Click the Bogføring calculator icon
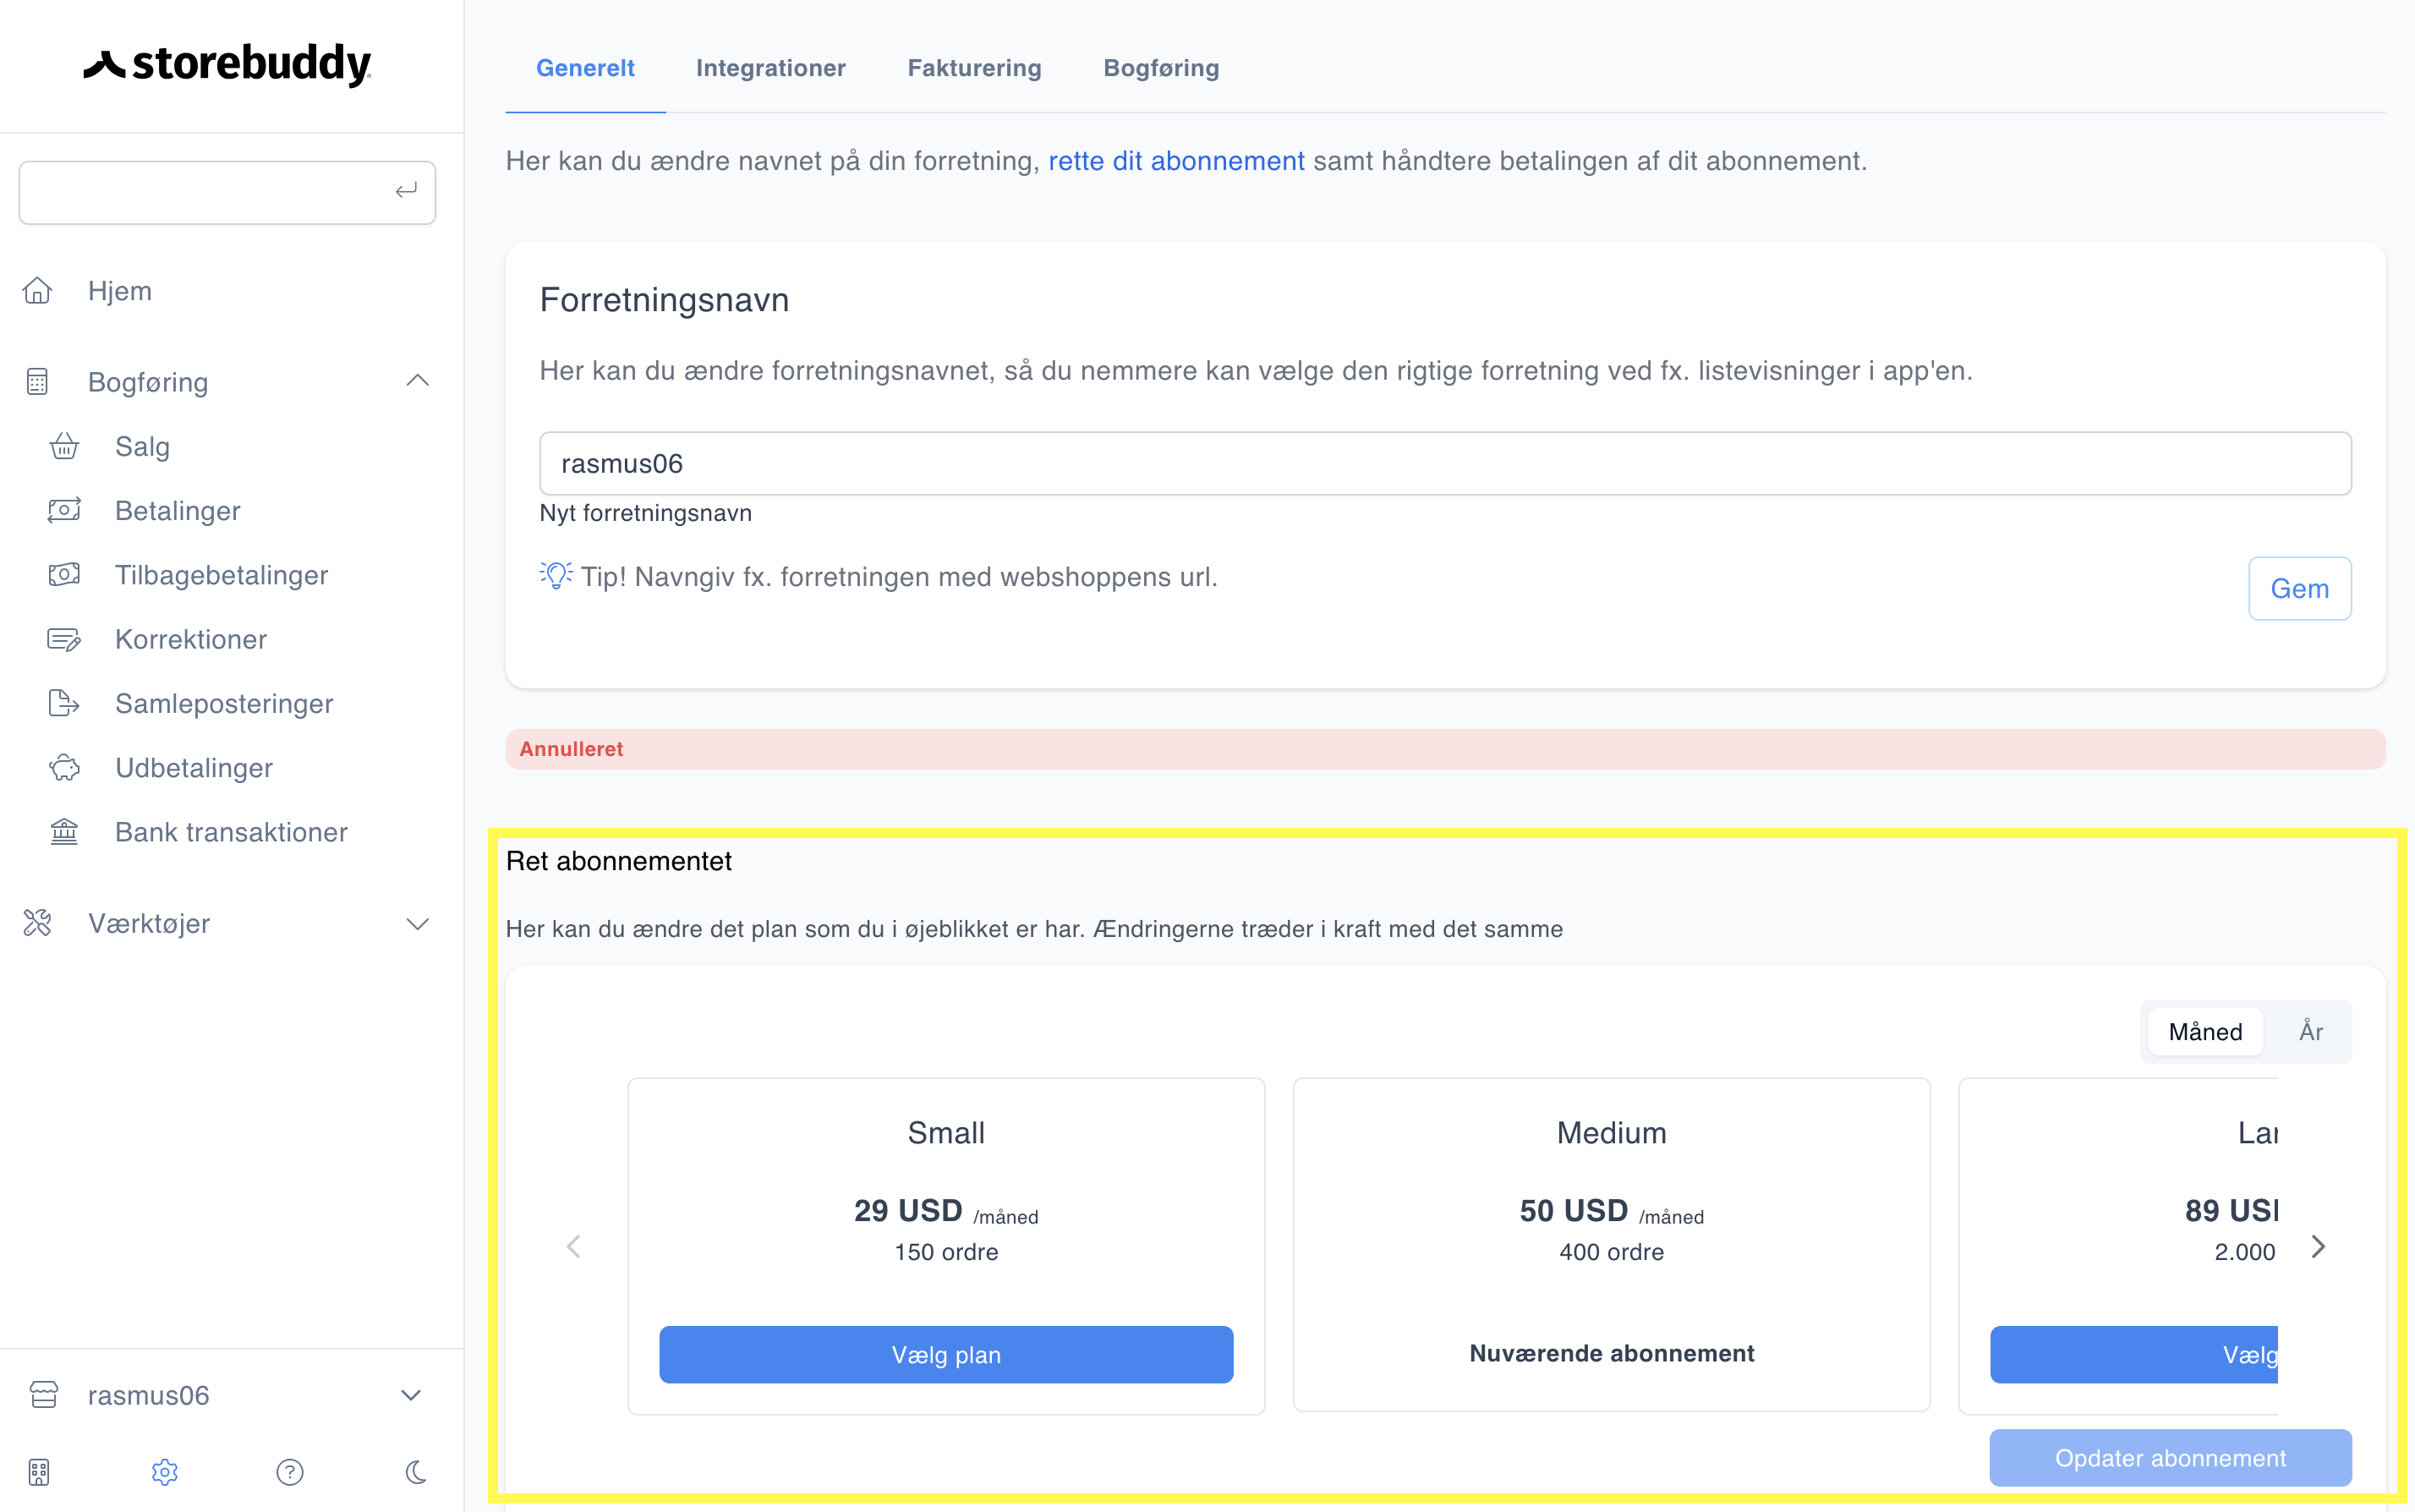This screenshot has height=1512, width=2415. 37,382
